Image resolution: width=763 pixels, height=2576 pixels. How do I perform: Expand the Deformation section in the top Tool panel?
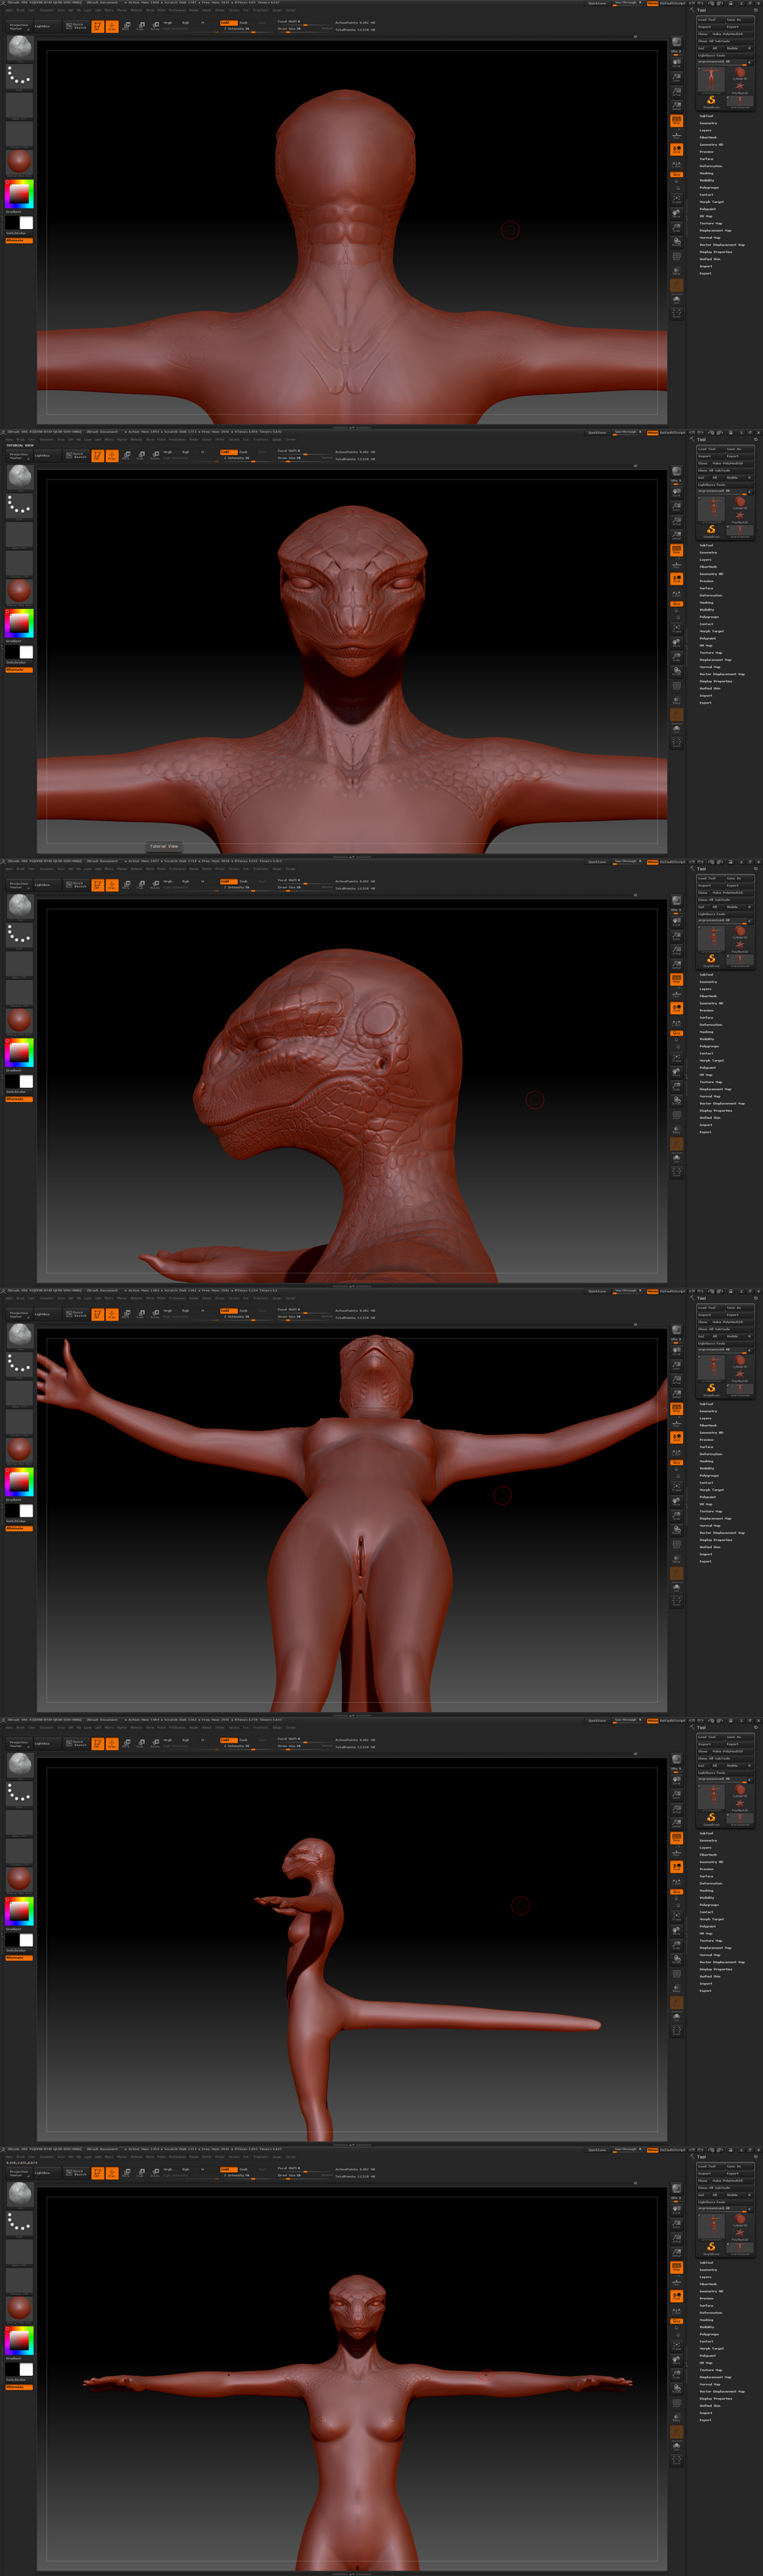[710, 166]
